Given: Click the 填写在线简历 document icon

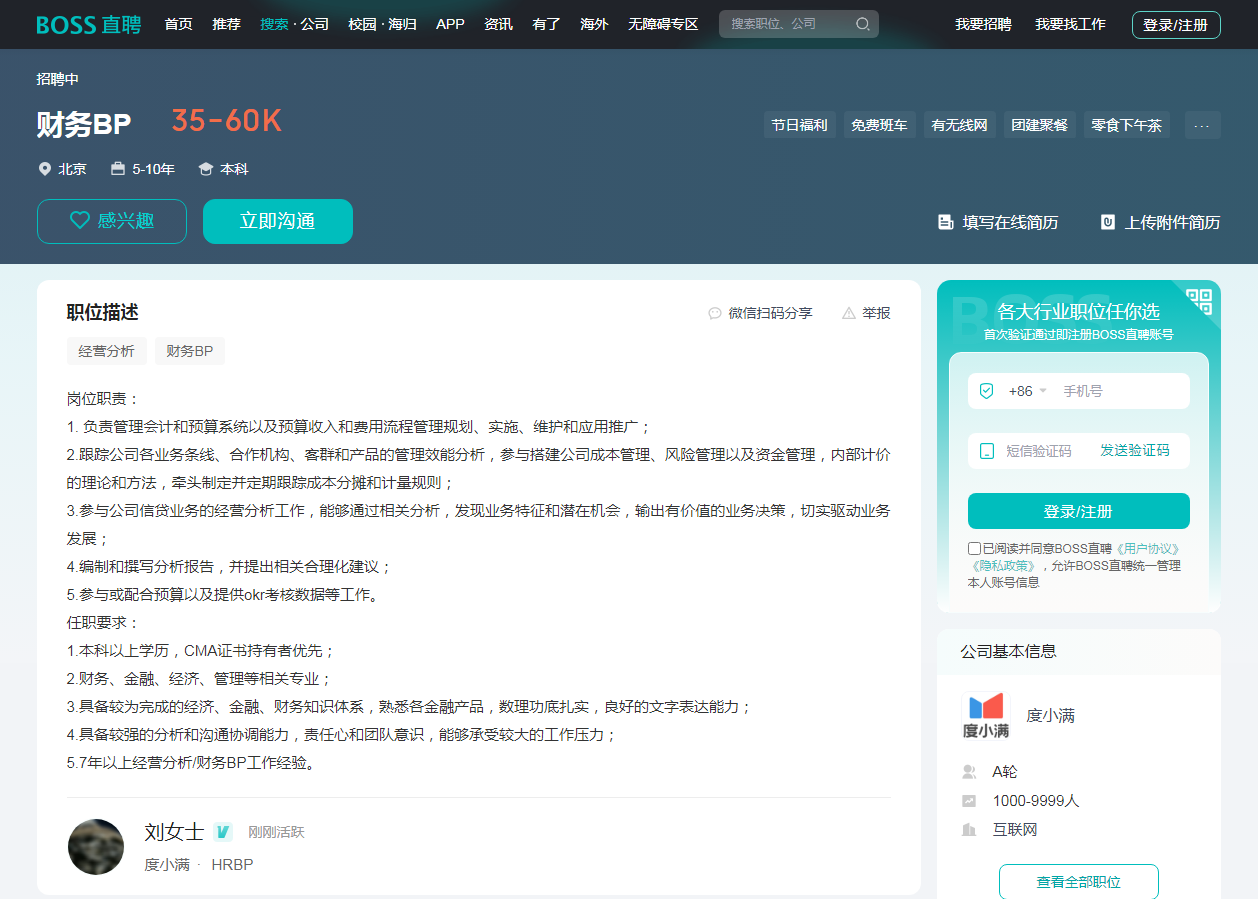Looking at the screenshot, I should pyautogui.click(x=945, y=222).
